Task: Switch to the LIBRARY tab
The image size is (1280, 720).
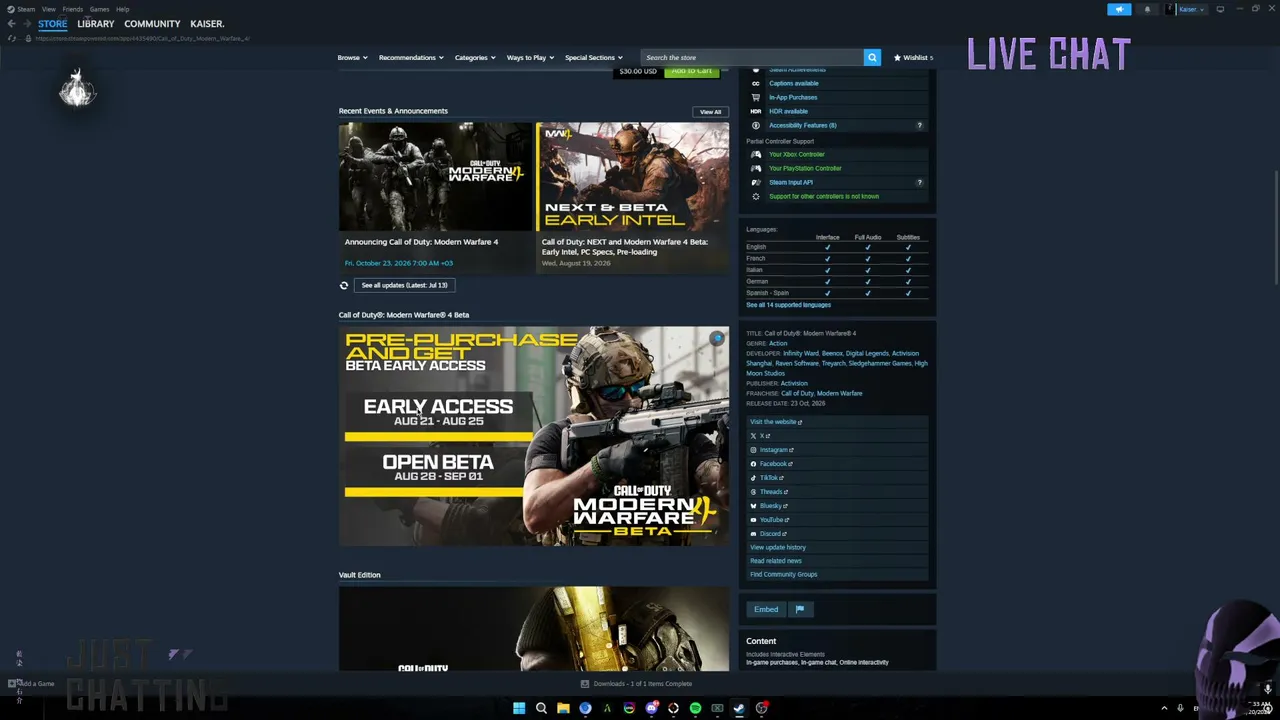Action: point(96,24)
